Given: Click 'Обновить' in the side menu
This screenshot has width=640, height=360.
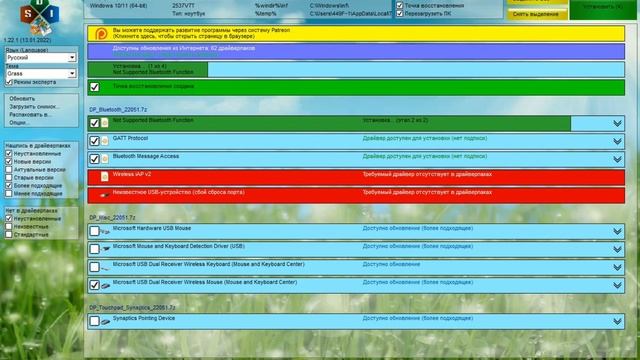Looking at the screenshot, I should 22,98.
